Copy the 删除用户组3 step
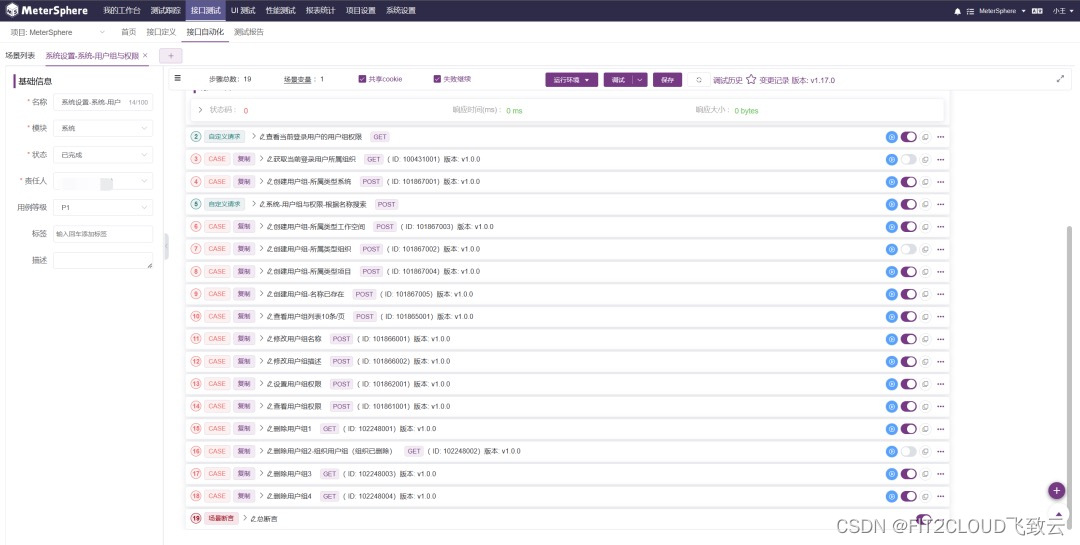This screenshot has width=1080, height=545. tap(926, 474)
